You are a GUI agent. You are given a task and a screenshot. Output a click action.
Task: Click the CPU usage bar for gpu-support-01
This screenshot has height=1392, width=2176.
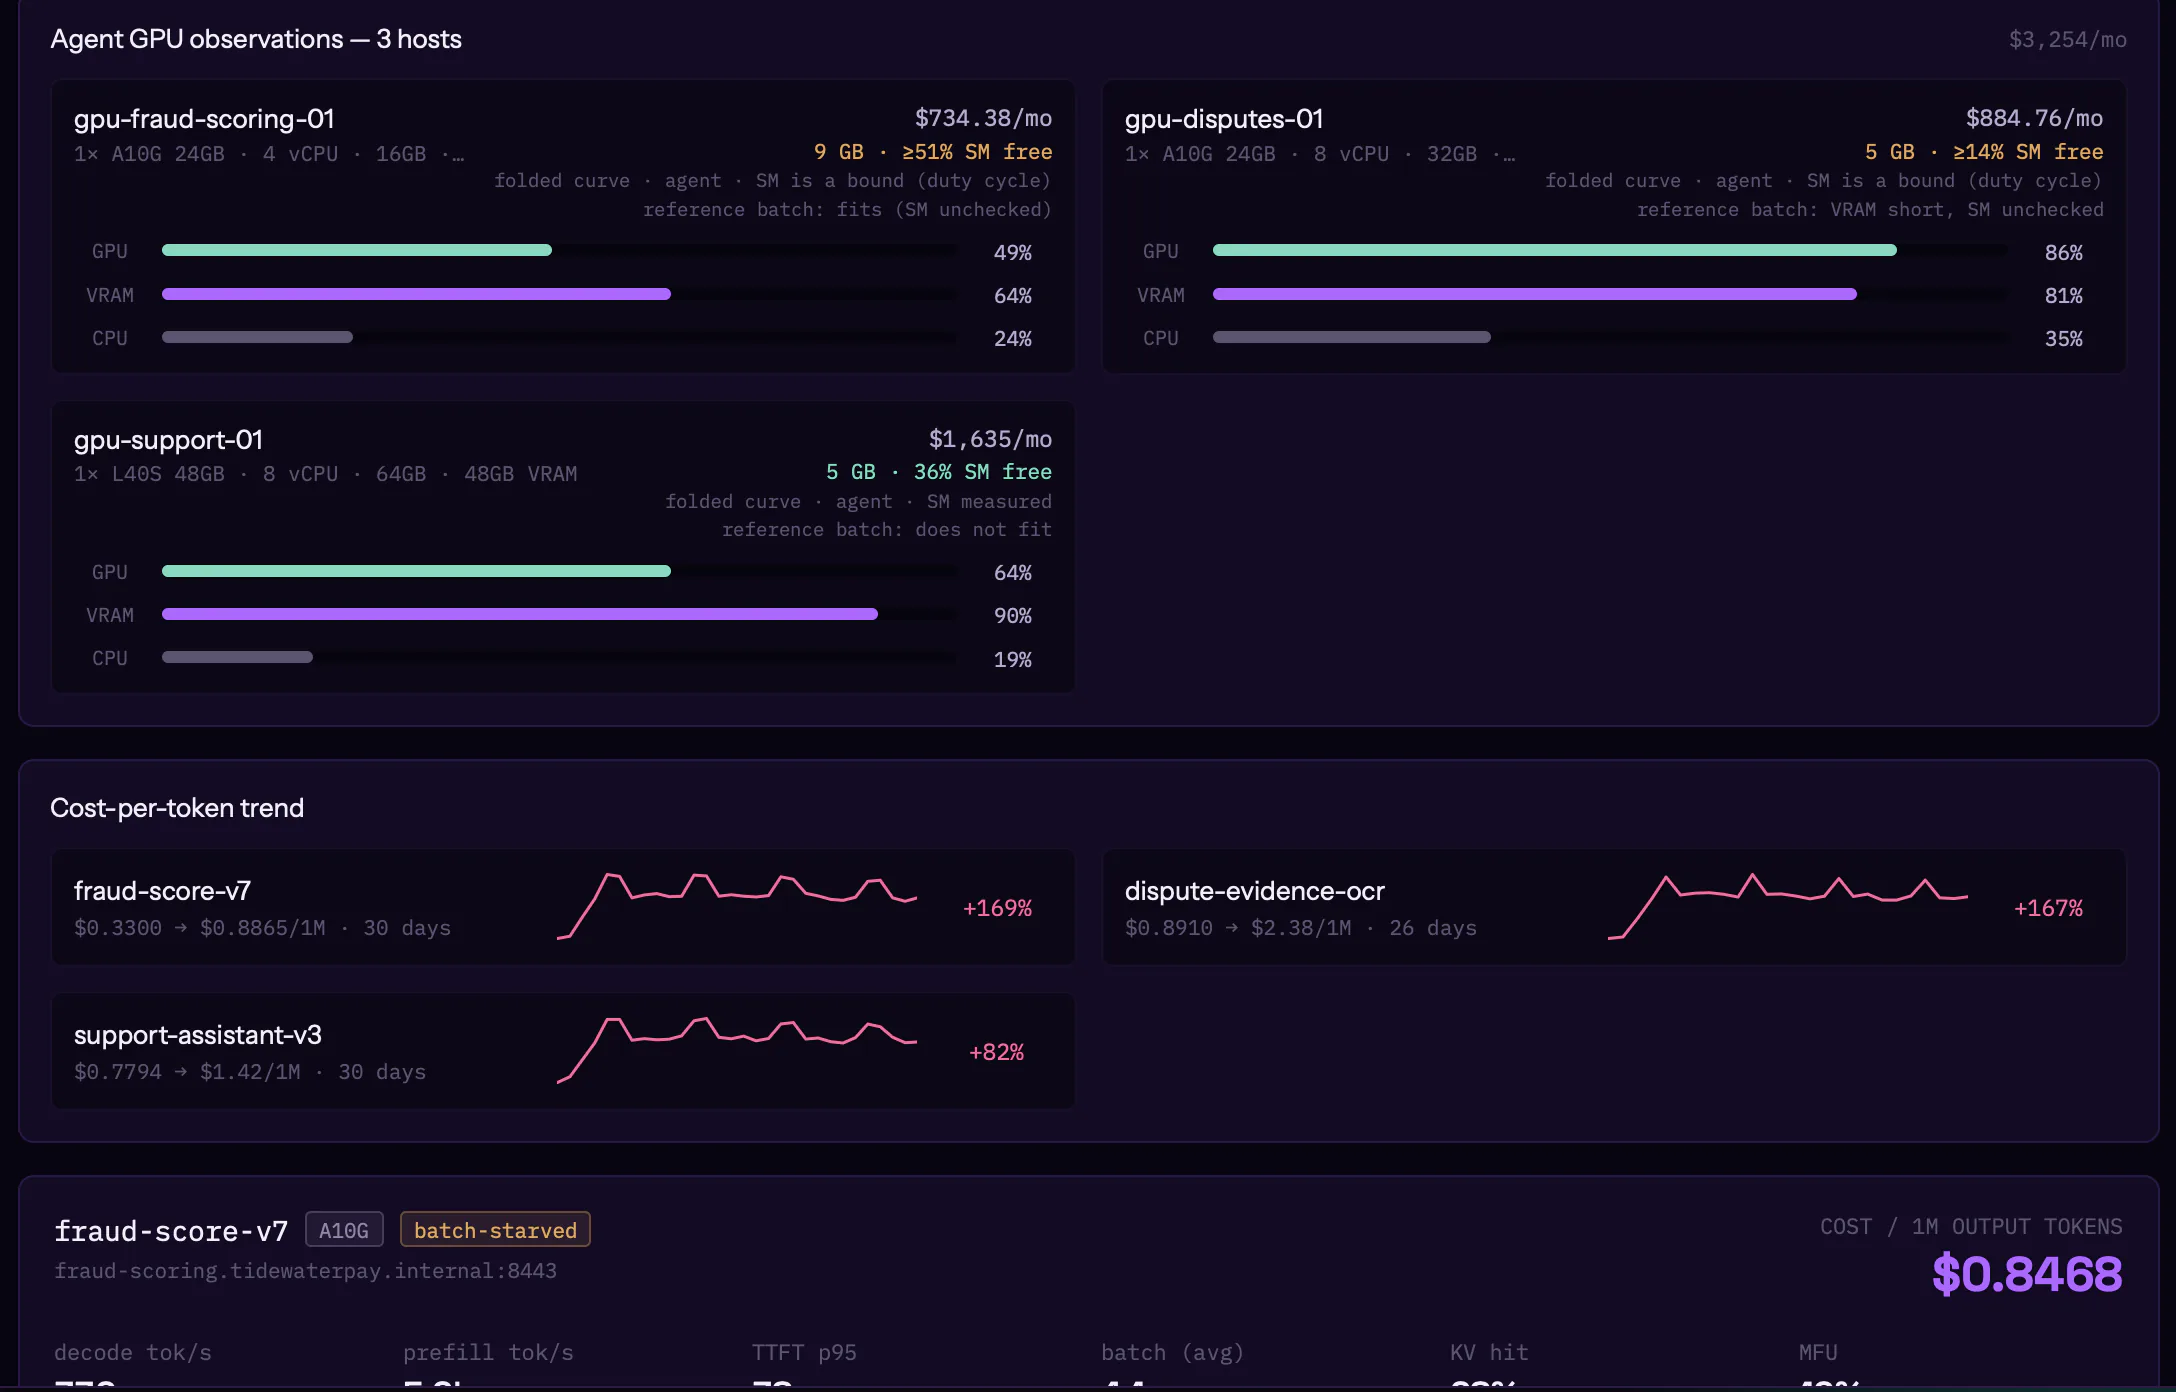(x=559, y=657)
